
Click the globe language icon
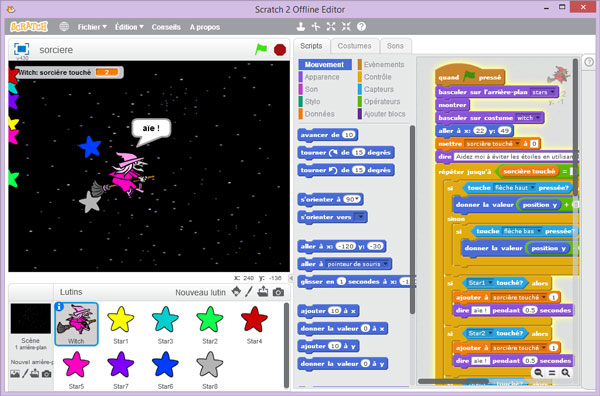click(x=64, y=26)
